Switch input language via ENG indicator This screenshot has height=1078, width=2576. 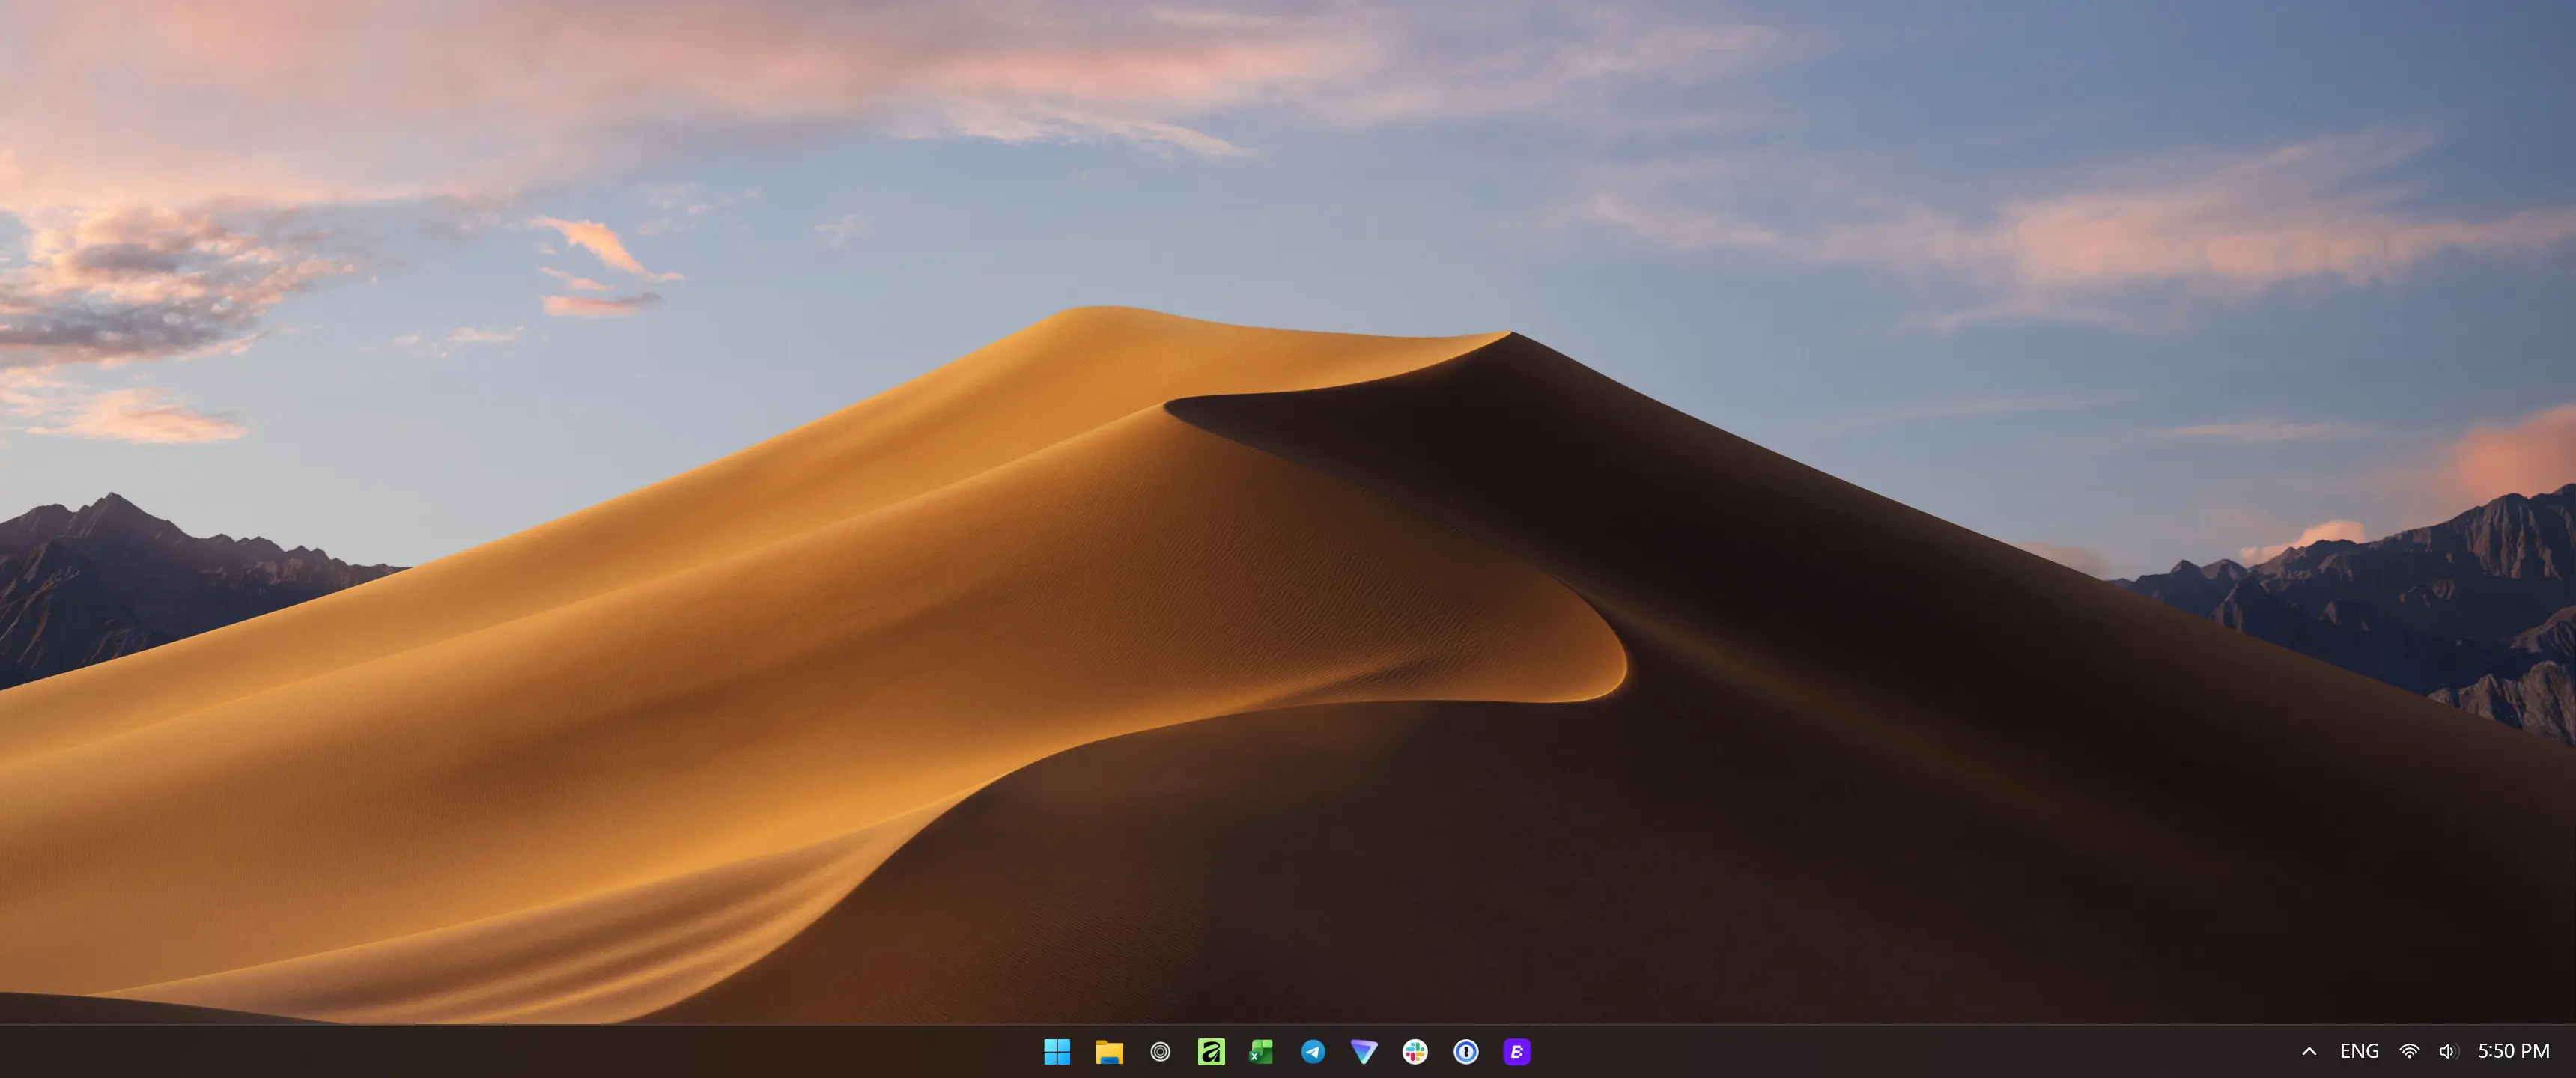click(x=2359, y=1051)
